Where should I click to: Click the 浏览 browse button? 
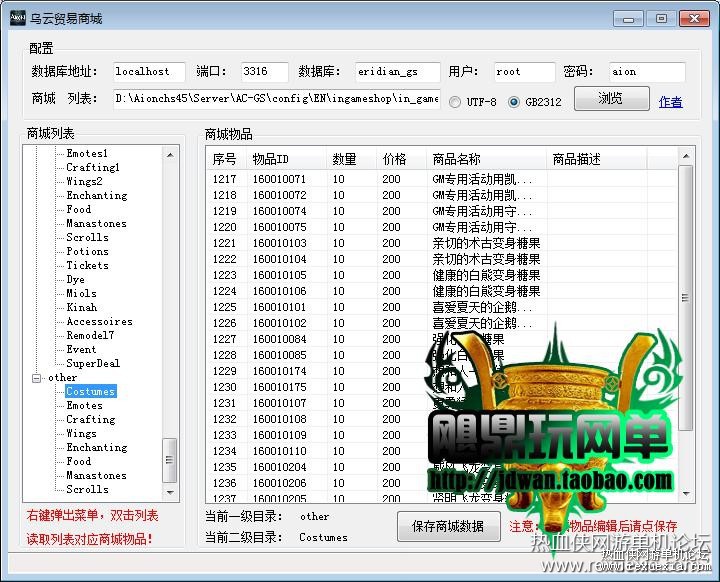point(612,98)
